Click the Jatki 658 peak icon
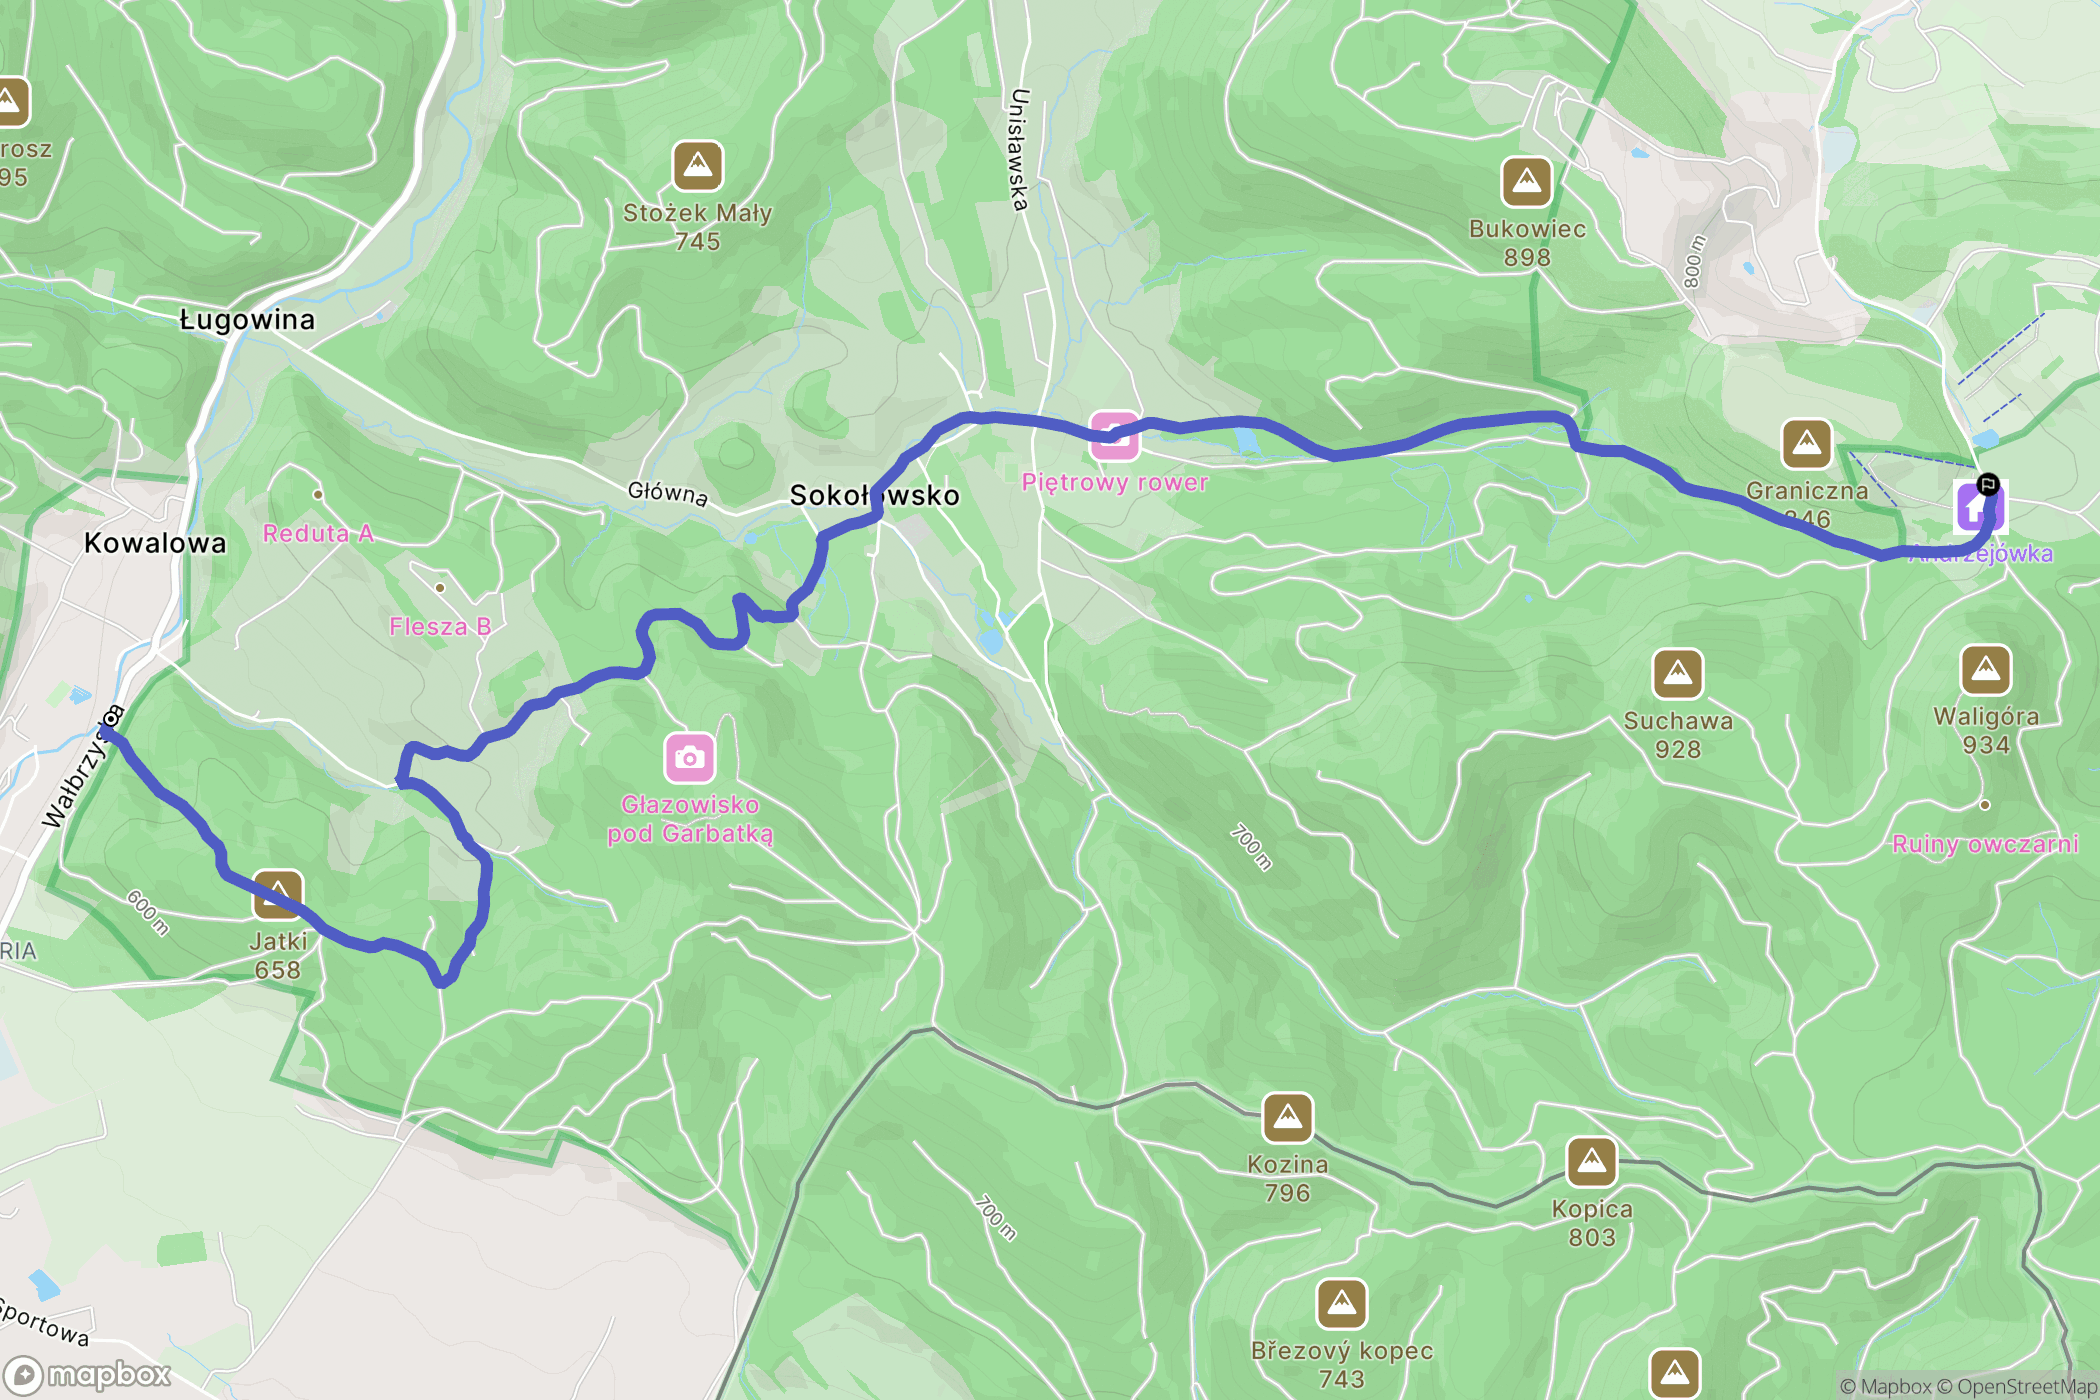 coord(278,894)
